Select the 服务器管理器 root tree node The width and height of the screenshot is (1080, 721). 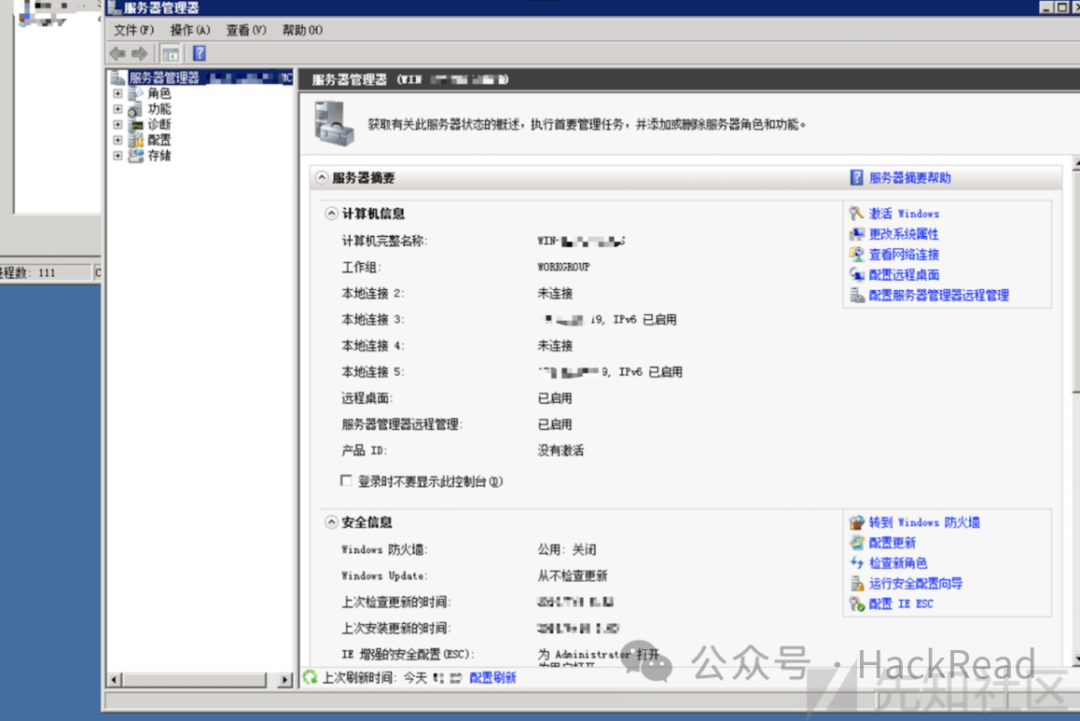(x=201, y=78)
